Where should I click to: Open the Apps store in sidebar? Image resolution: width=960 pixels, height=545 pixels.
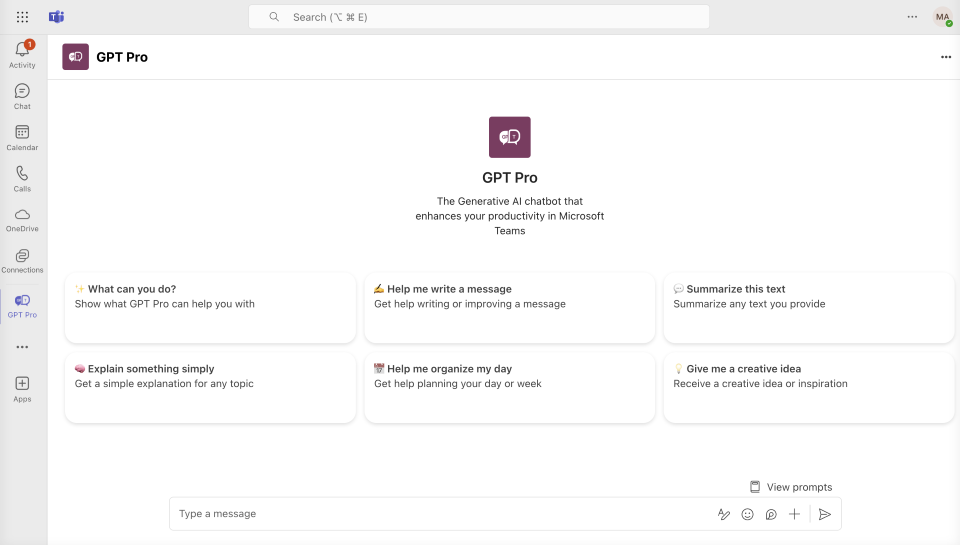[x=22, y=388]
